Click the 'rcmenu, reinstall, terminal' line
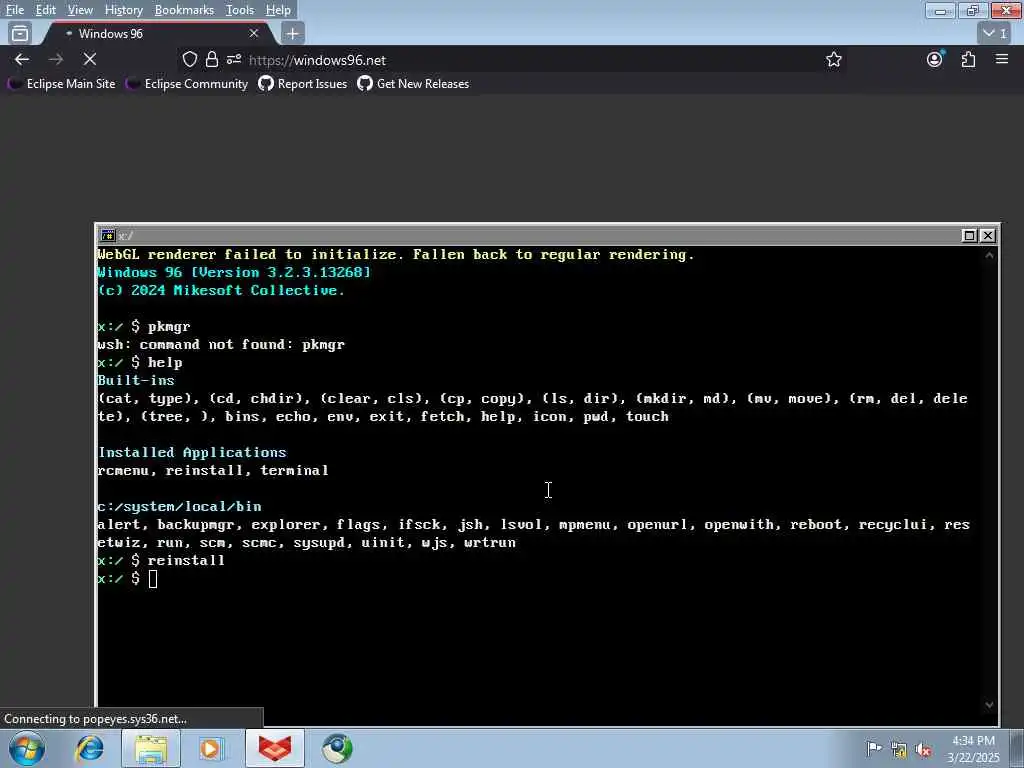The width and height of the screenshot is (1024, 768). tap(213, 470)
